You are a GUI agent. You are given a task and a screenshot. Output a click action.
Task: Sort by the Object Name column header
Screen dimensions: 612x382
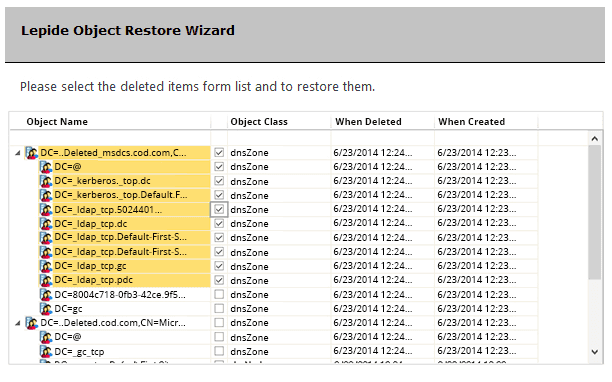57,122
